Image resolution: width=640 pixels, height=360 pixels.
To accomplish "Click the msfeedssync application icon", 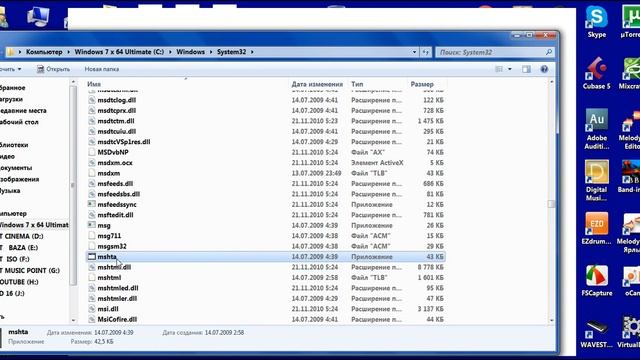I will [x=92, y=204].
